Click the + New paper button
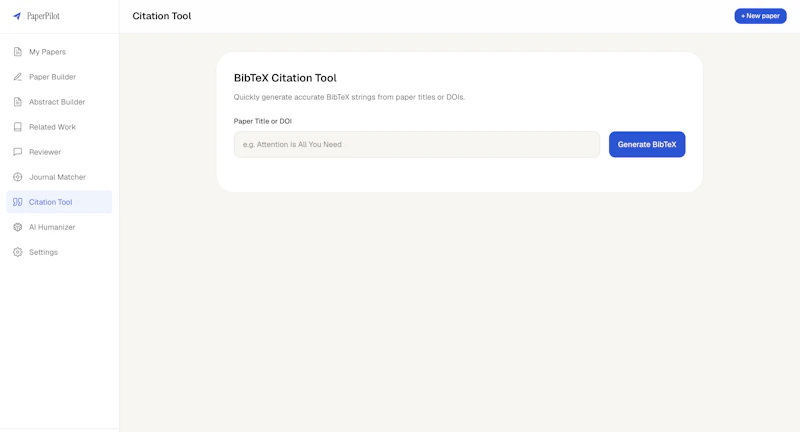Image resolution: width=800 pixels, height=432 pixels. click(x=760, y=16)
